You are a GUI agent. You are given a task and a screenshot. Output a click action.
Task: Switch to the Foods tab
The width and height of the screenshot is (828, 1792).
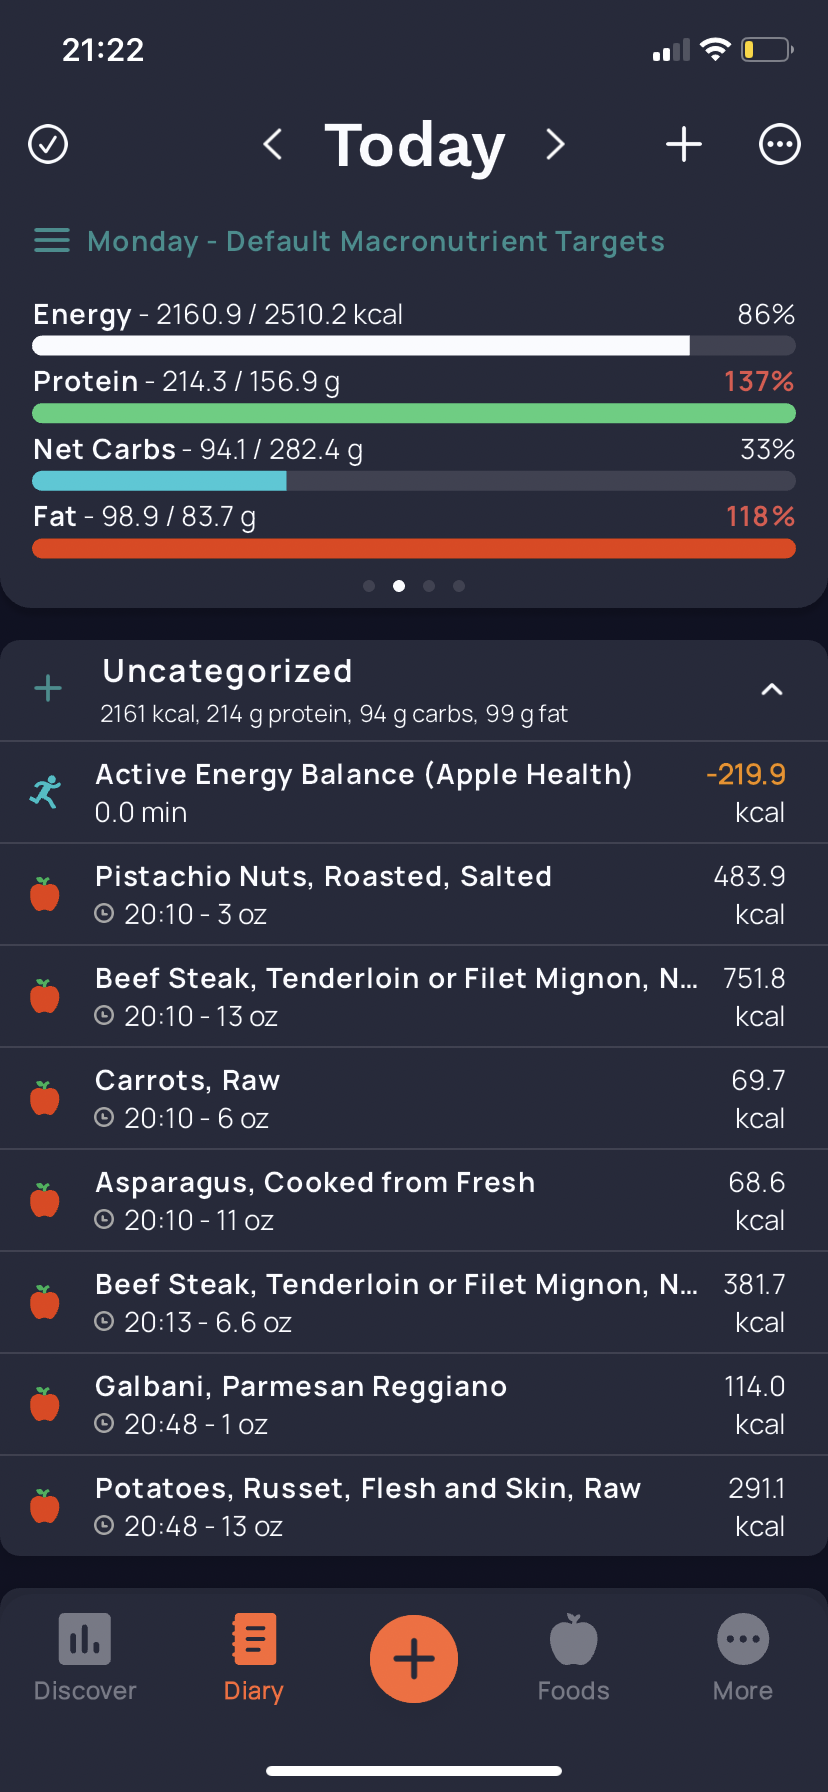click(574, 1658)
